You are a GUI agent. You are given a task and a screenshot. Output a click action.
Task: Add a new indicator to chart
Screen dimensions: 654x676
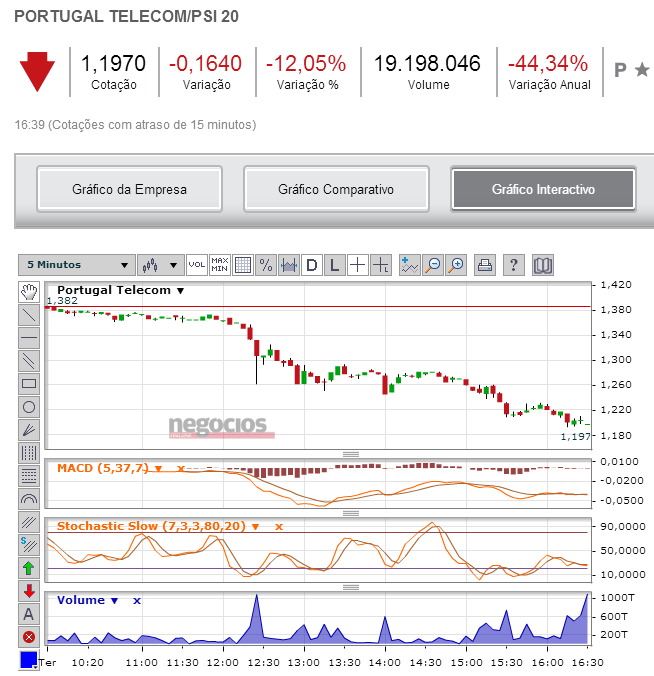pos(410,265)
